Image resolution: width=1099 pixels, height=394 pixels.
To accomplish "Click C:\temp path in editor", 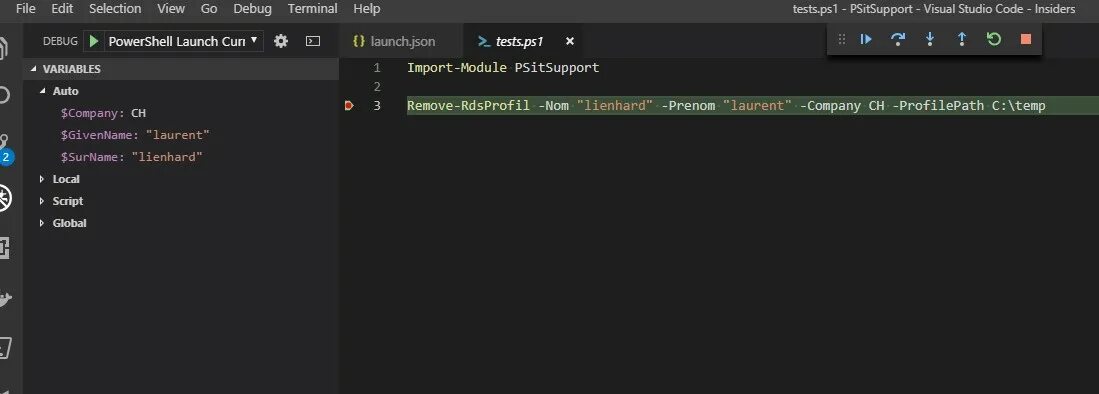I will click(x=1018, y=106).
